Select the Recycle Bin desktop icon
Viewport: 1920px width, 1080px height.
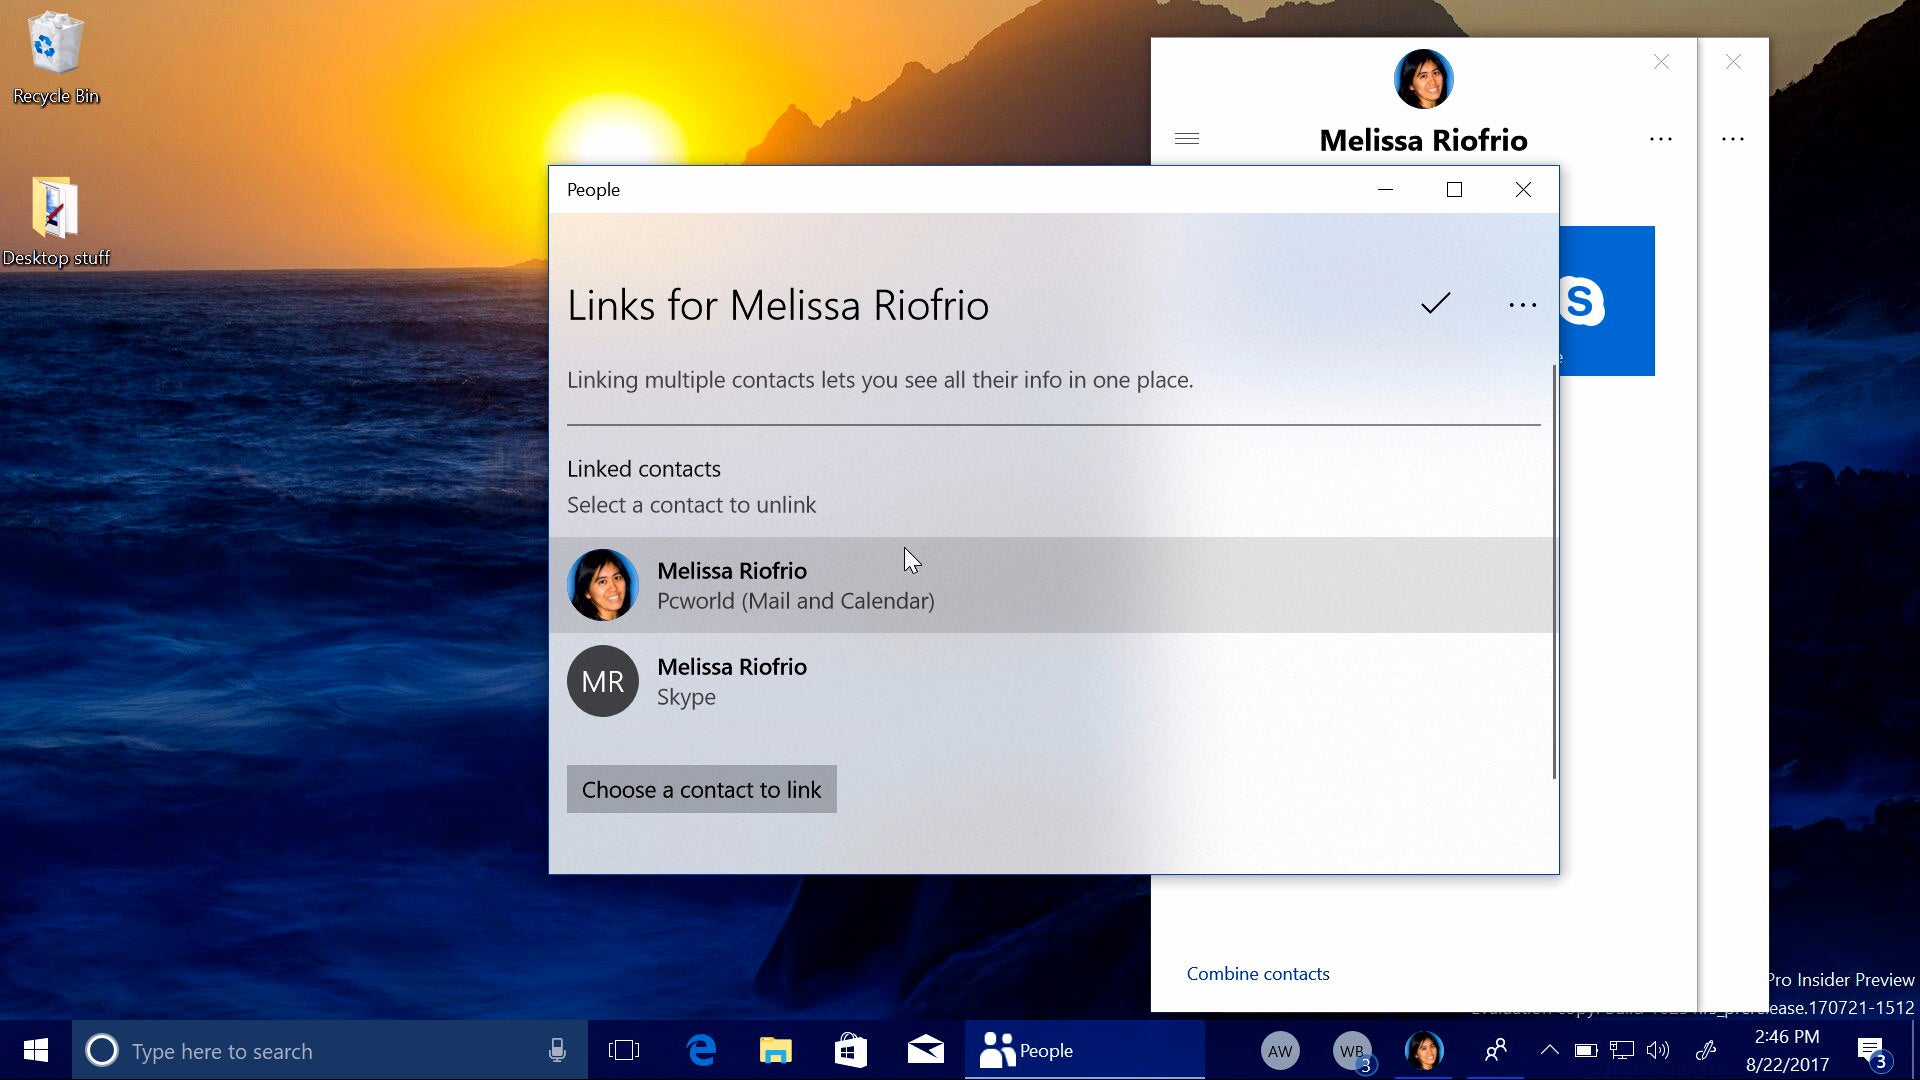(55, 58)
